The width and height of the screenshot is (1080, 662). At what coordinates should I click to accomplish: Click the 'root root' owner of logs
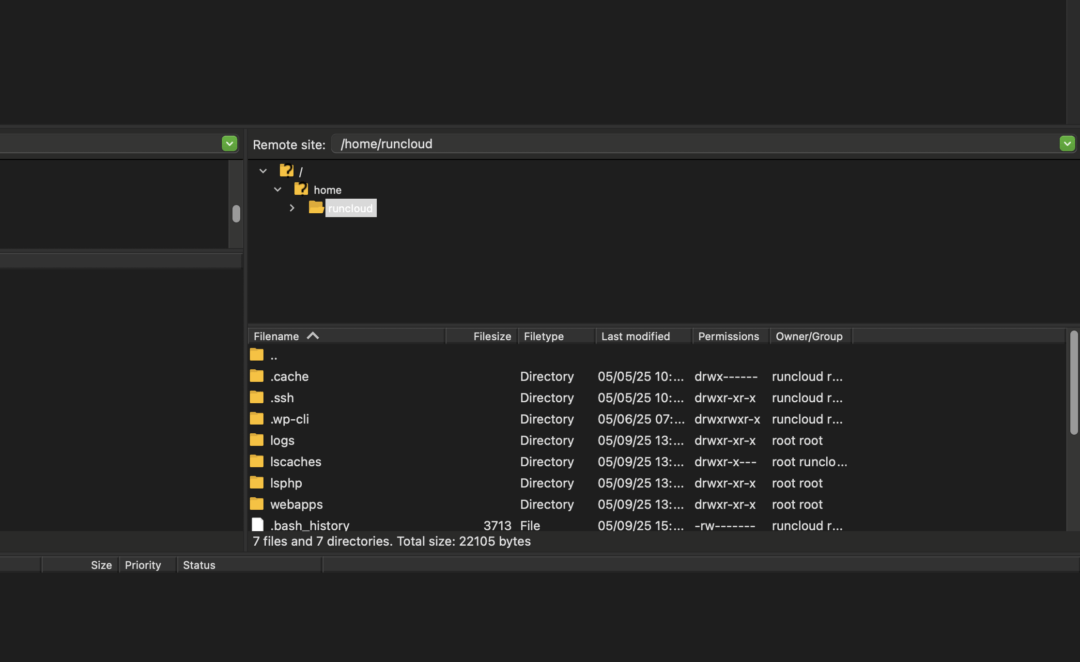click(797, 441)
